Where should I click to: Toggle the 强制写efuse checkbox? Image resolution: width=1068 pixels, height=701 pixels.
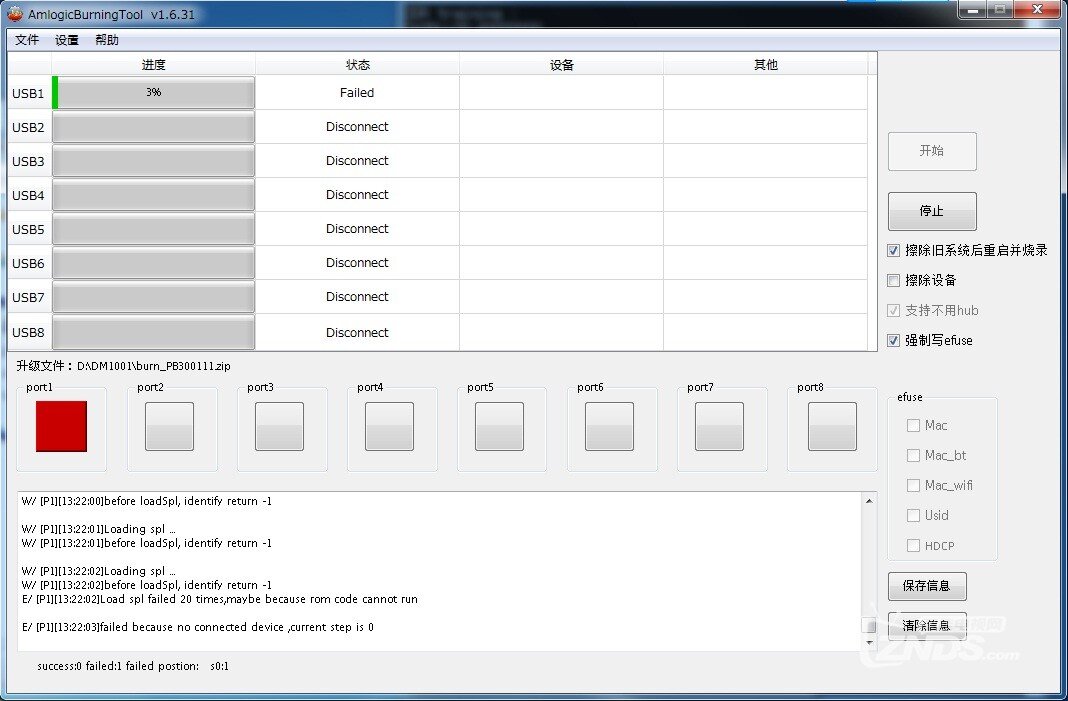click(x=894, y=341)
